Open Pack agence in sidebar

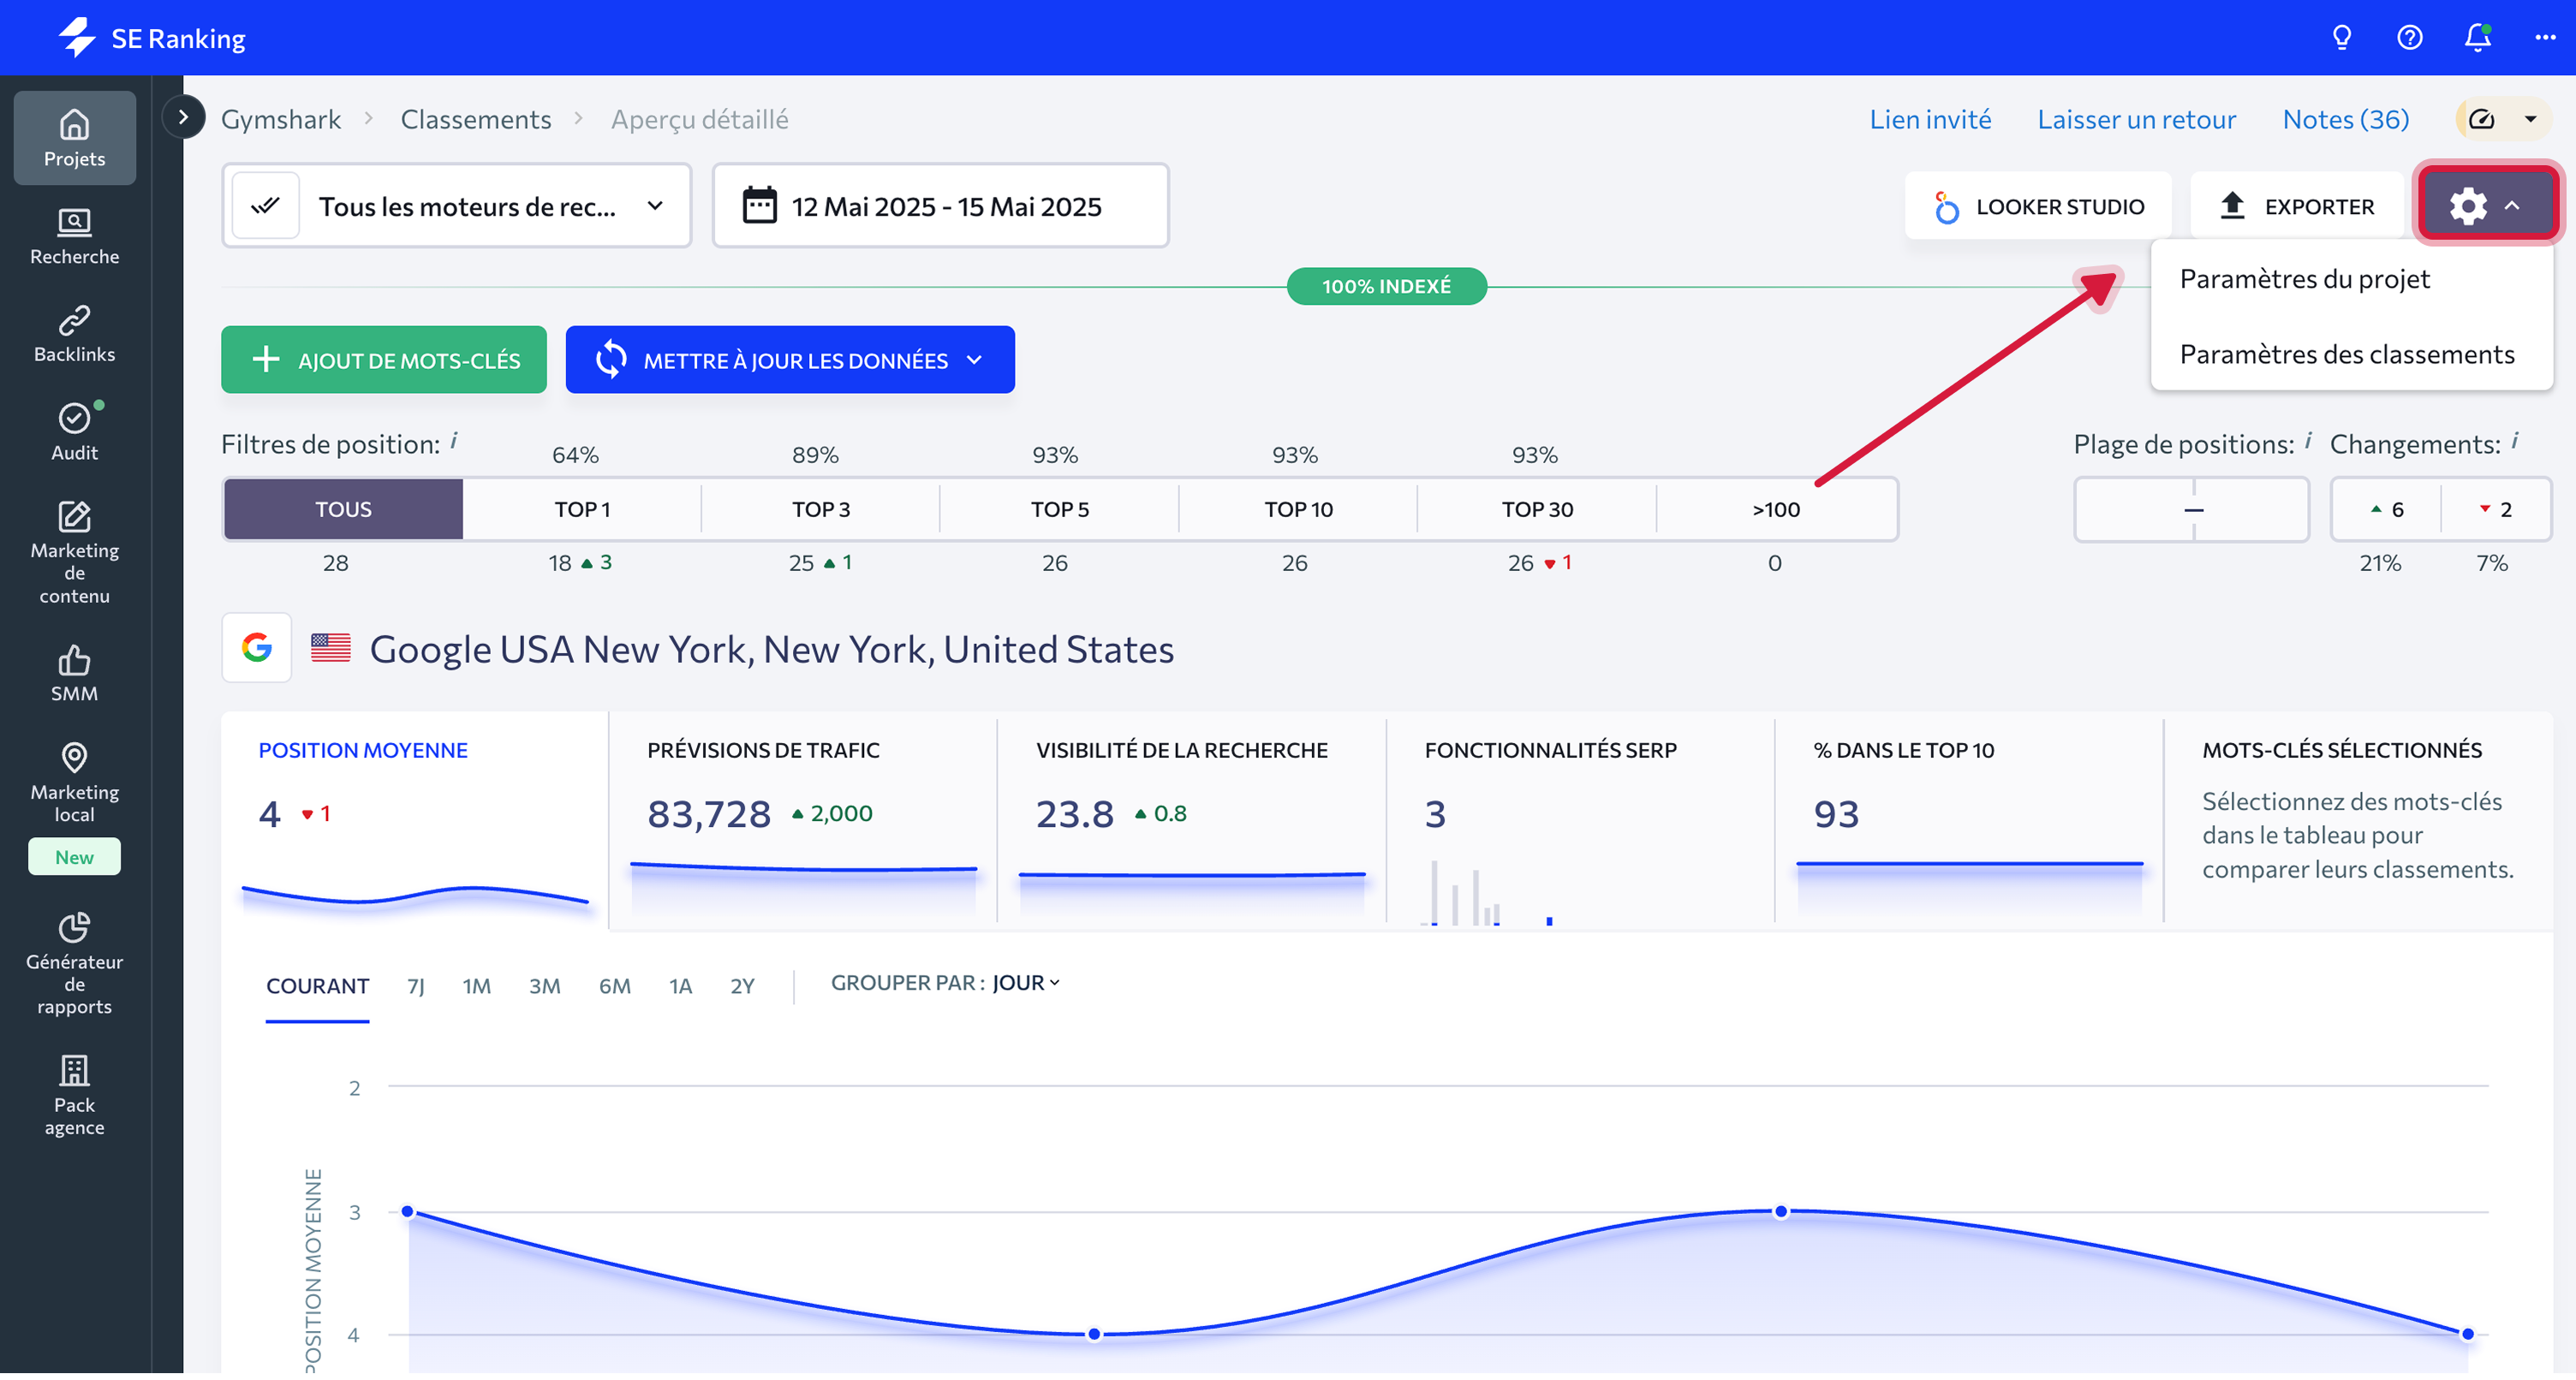(74, 1095)
